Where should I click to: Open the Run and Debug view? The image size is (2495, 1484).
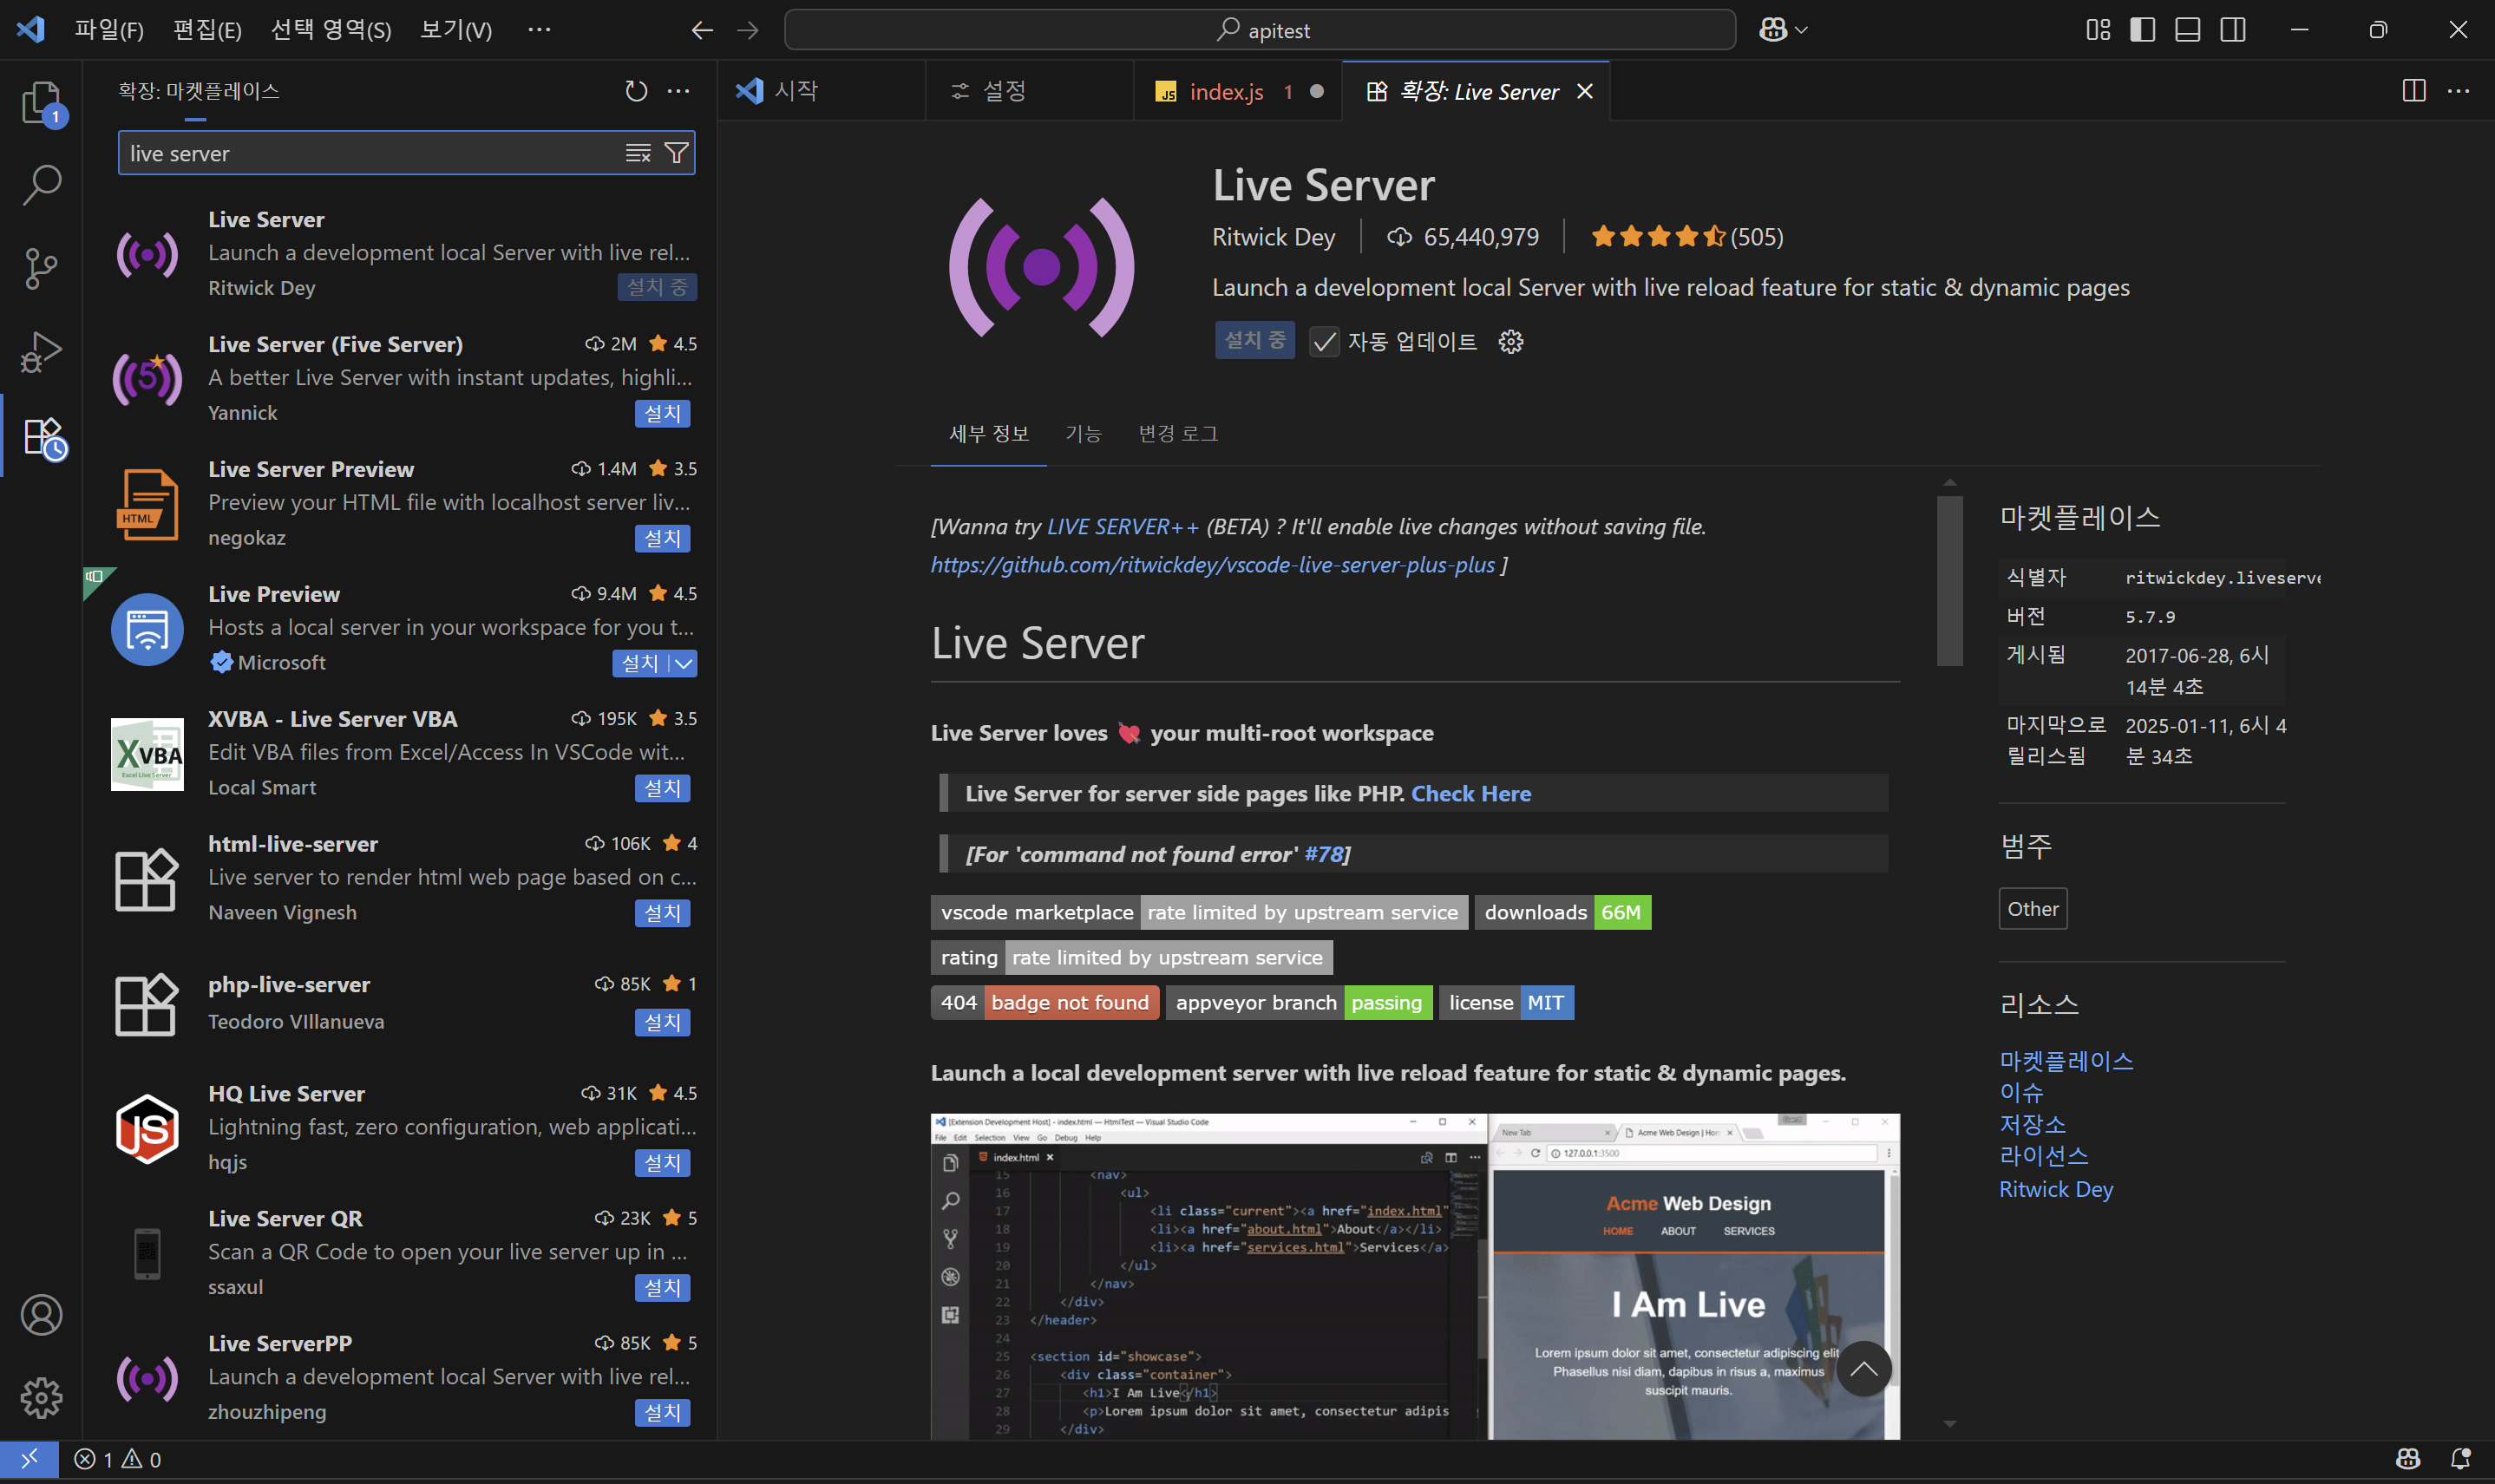click(x=42, y=352)
